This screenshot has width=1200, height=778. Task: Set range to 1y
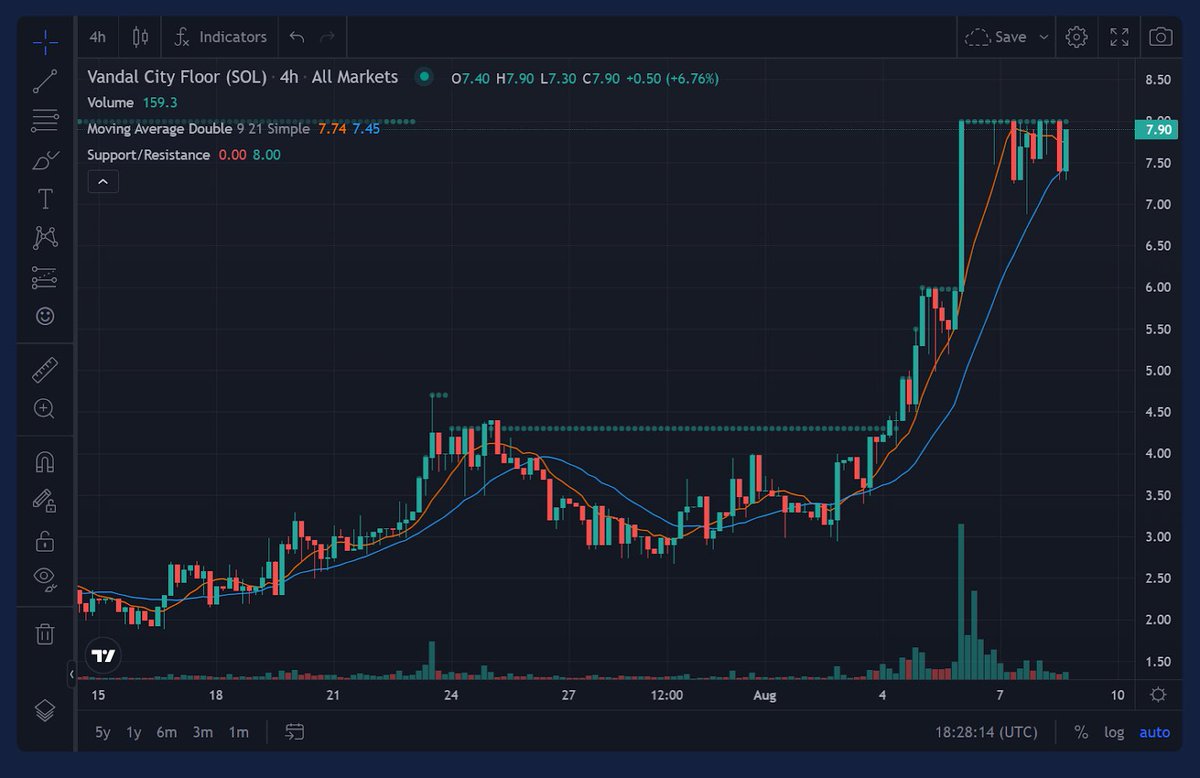tap(134, 732)
